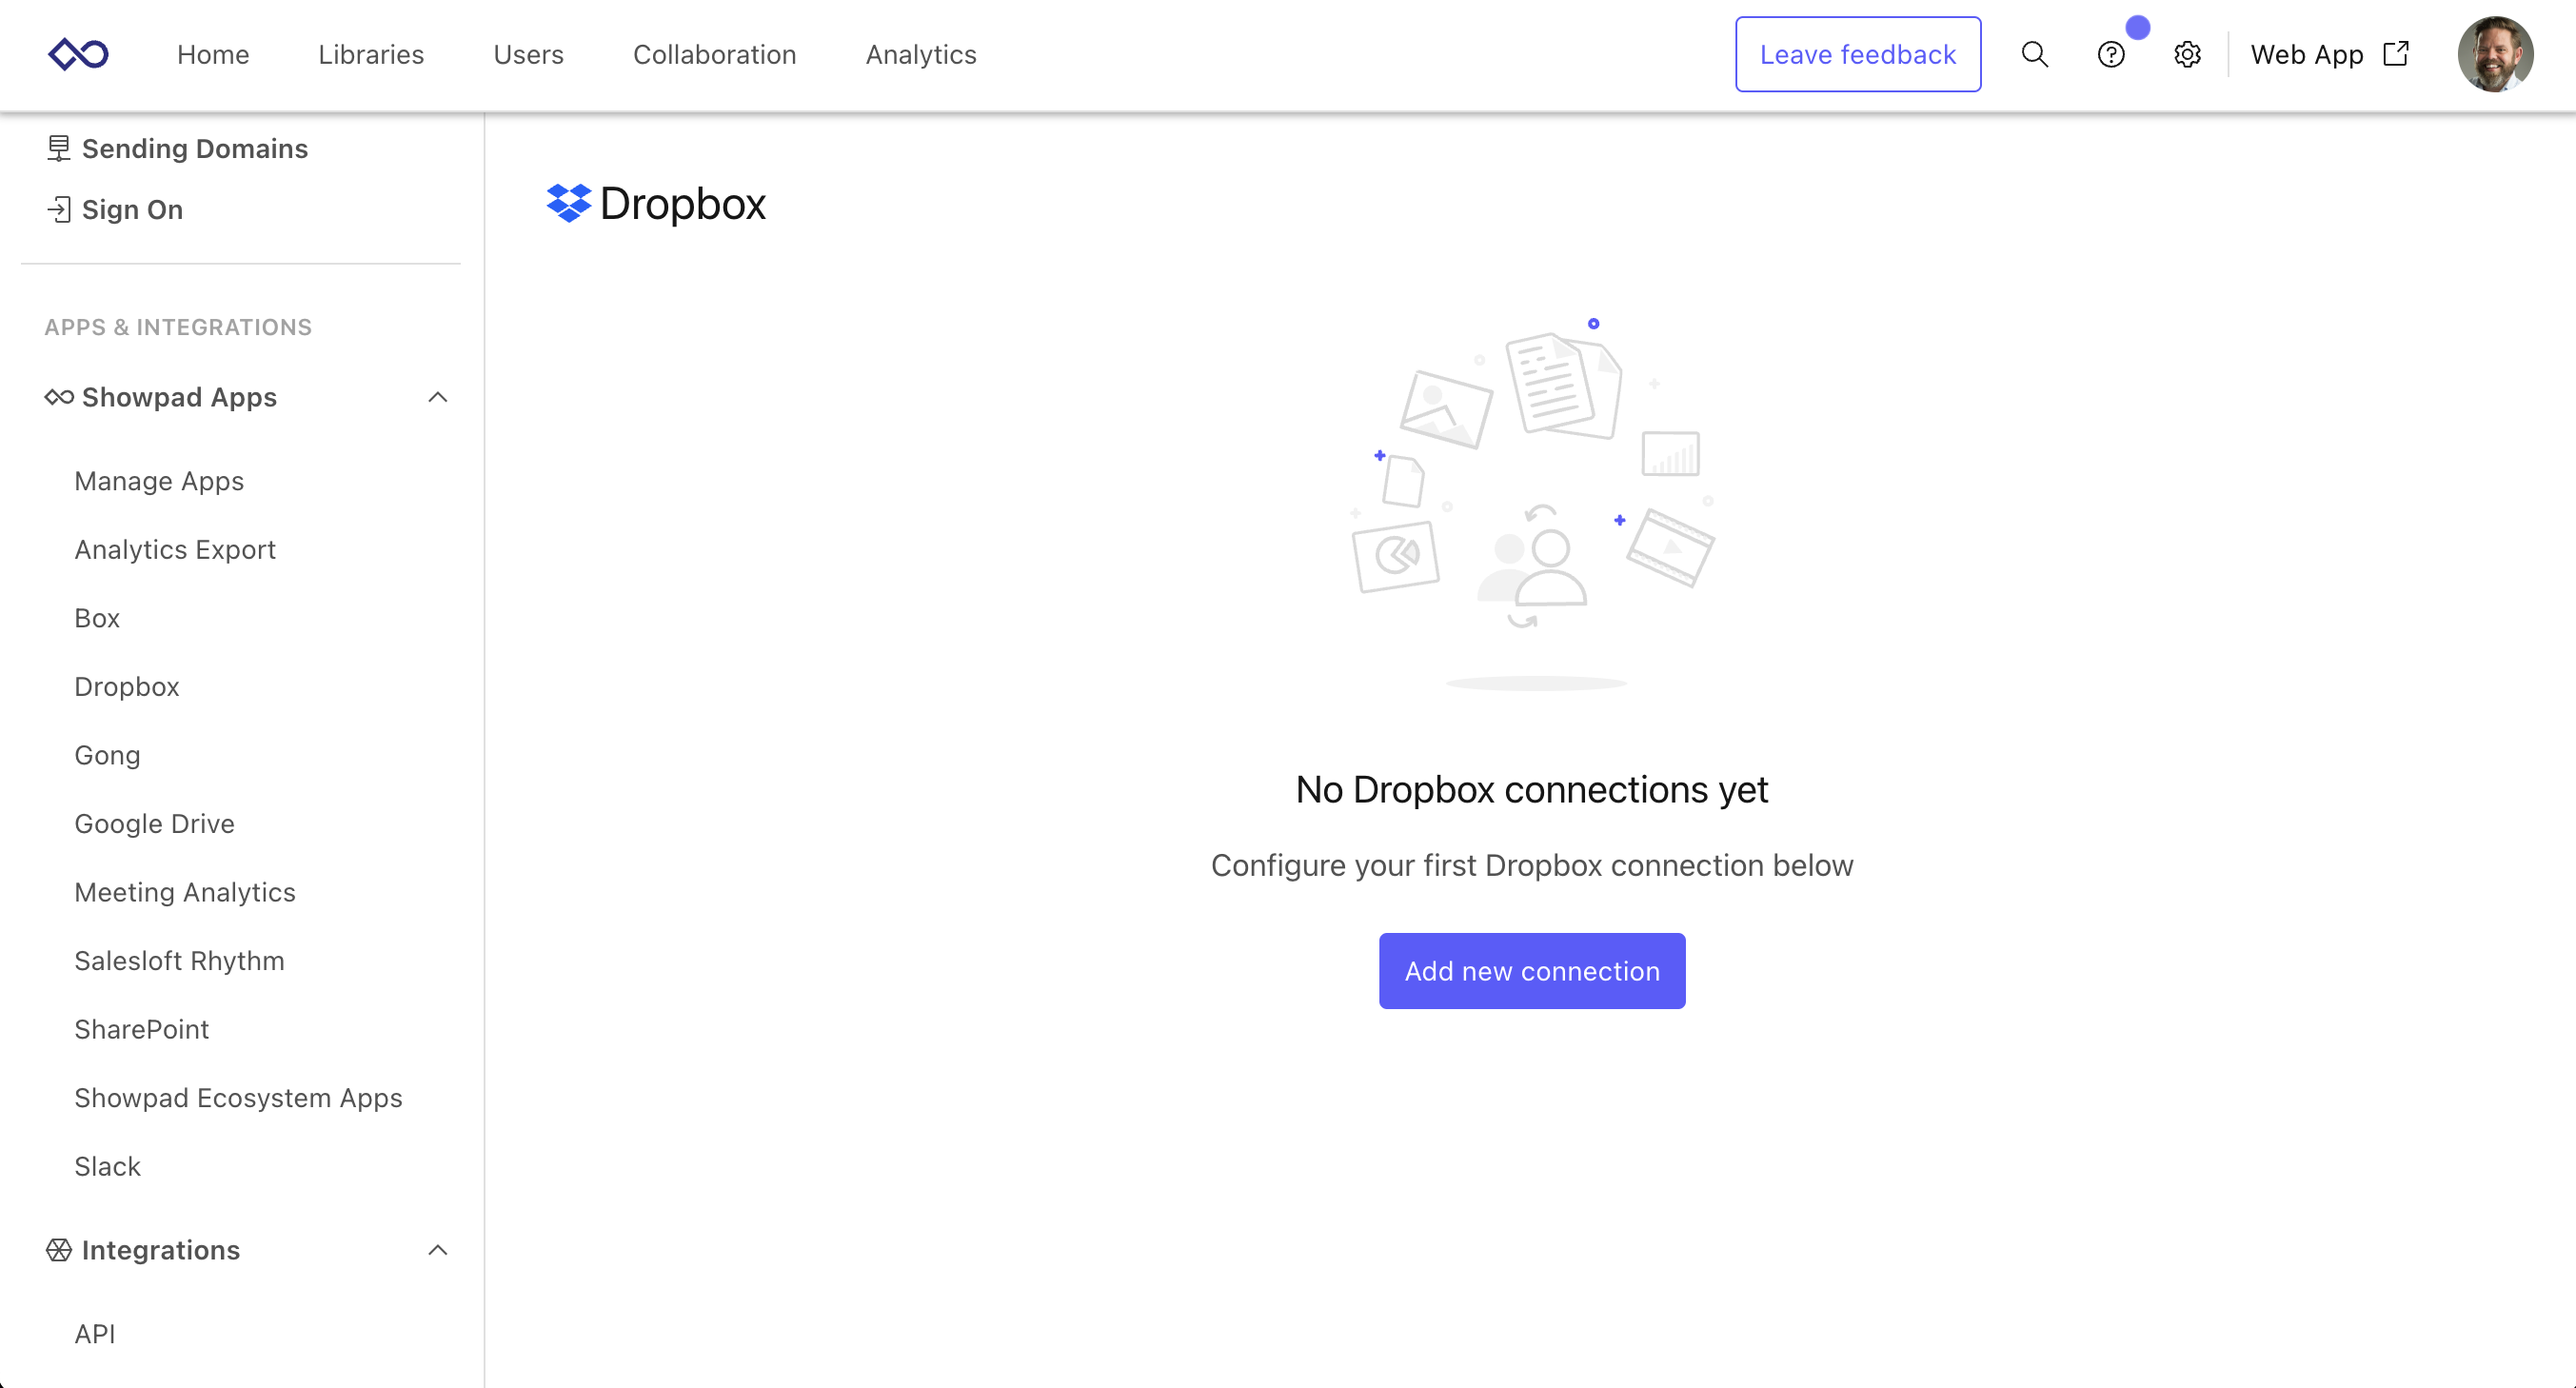
Task: Open SharePoint in the sidebar
Action: click(141, 1029)
